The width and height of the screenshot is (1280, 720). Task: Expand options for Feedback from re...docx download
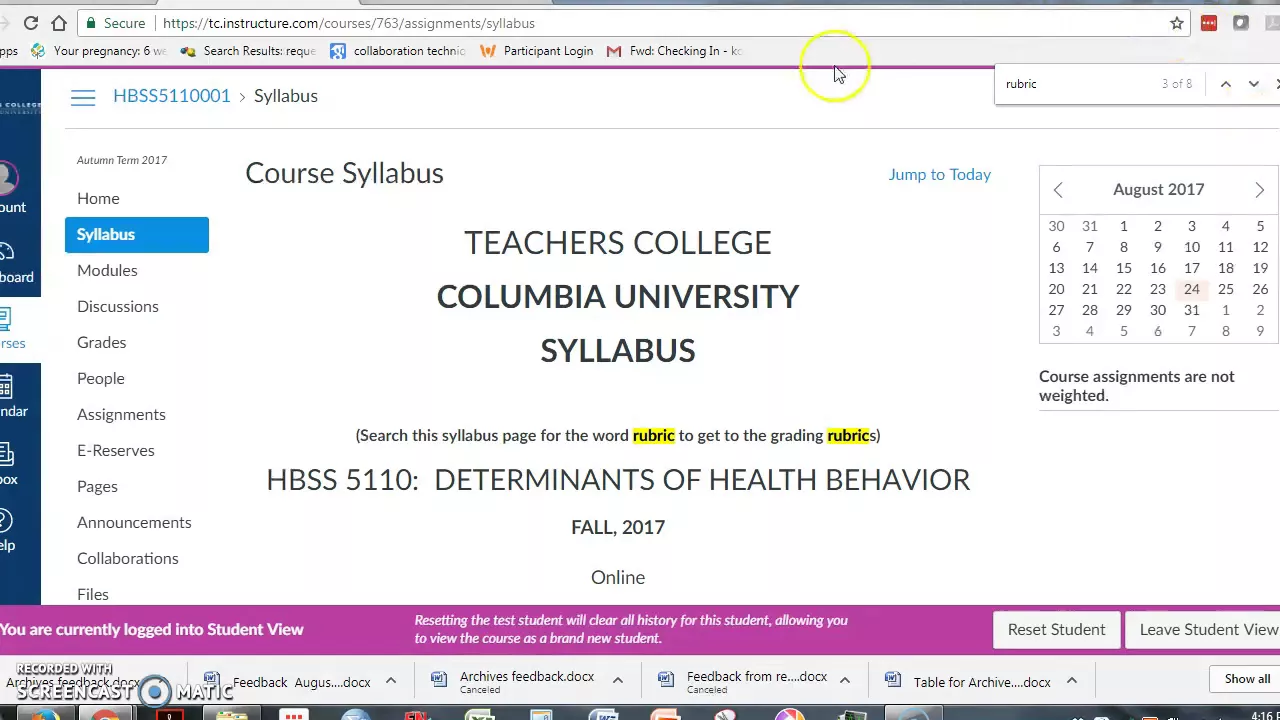[x=845, y=681]
